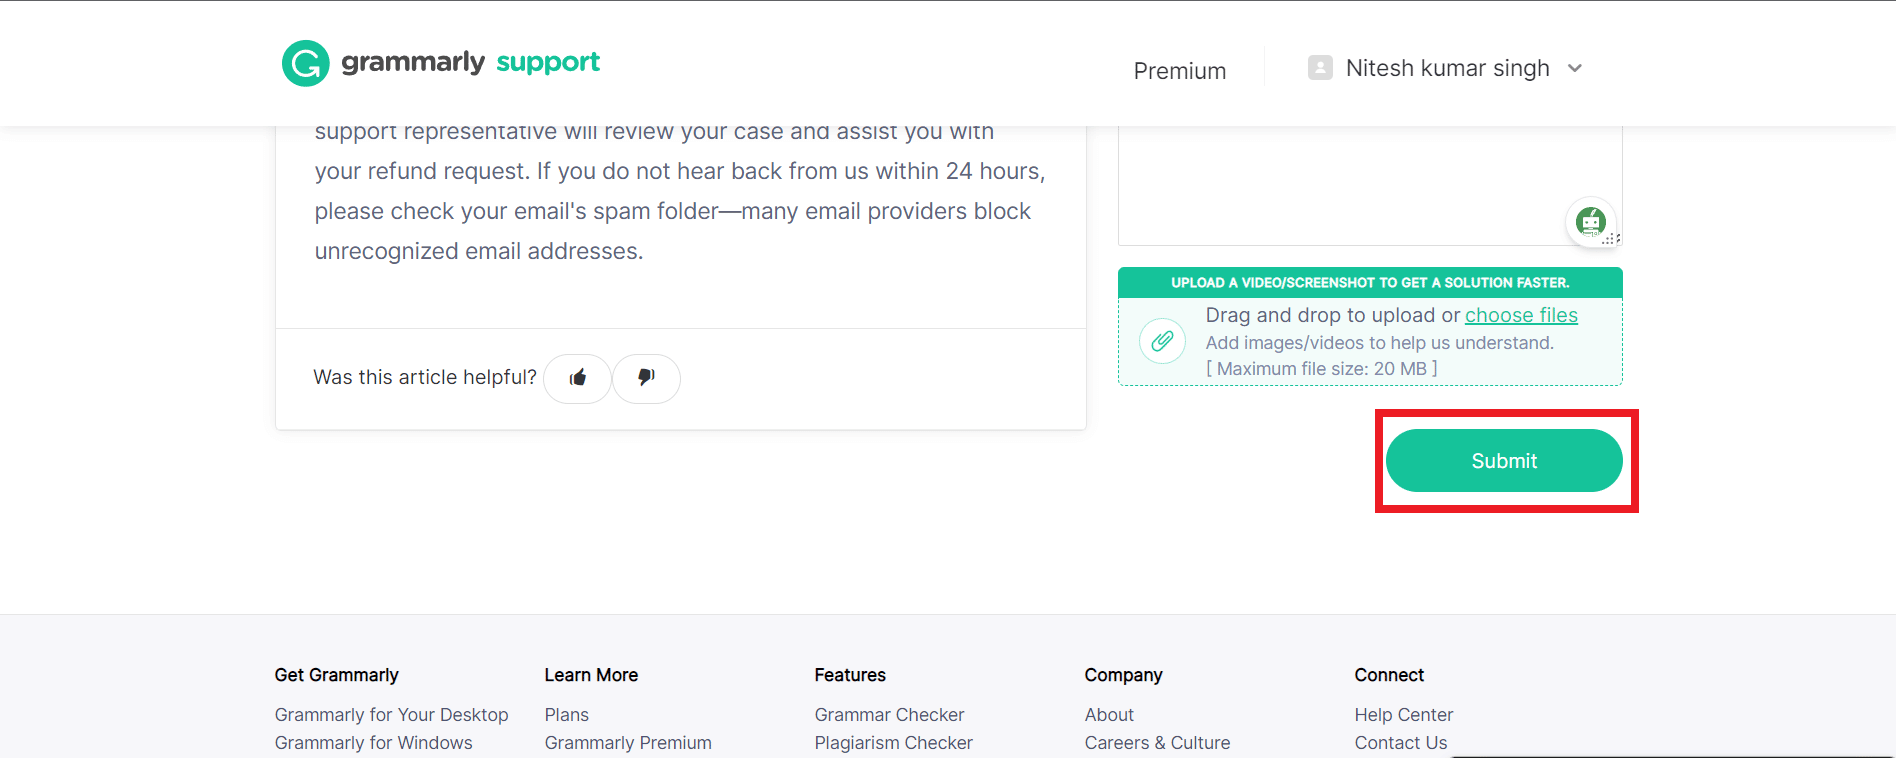This screenshot has width=1896, height=758.
Task: Open Grammar Checker footer link
Action: point(889,715)
